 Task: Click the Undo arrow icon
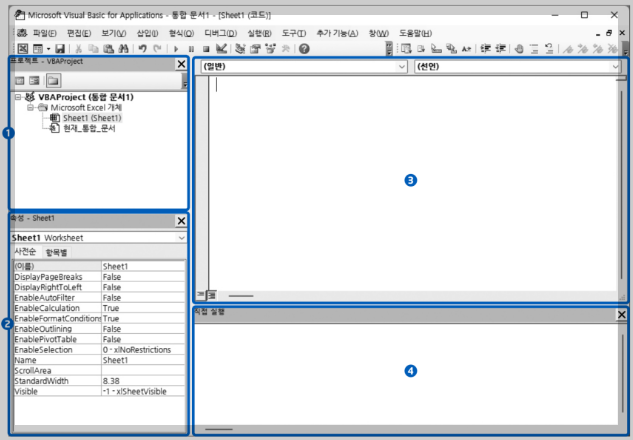coord(142,49)
